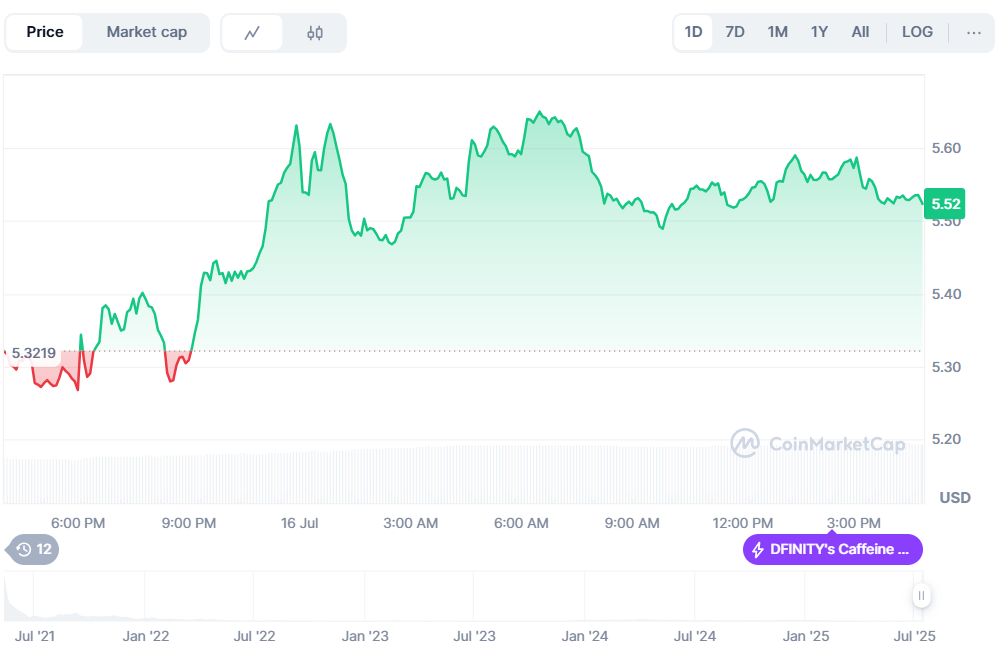
Task: Grab the timeline range slider handle
Action: 921,596
